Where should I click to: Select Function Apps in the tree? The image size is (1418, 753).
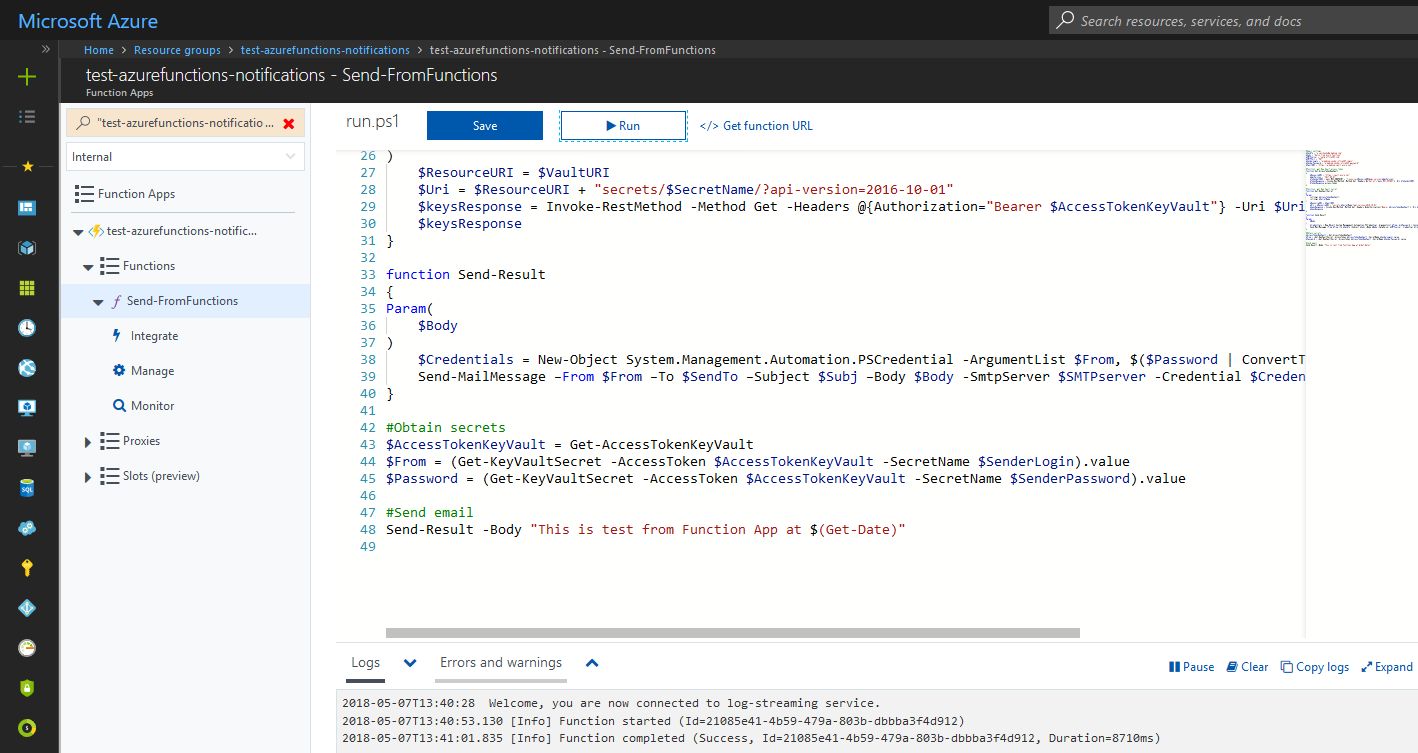click(136, 194)
